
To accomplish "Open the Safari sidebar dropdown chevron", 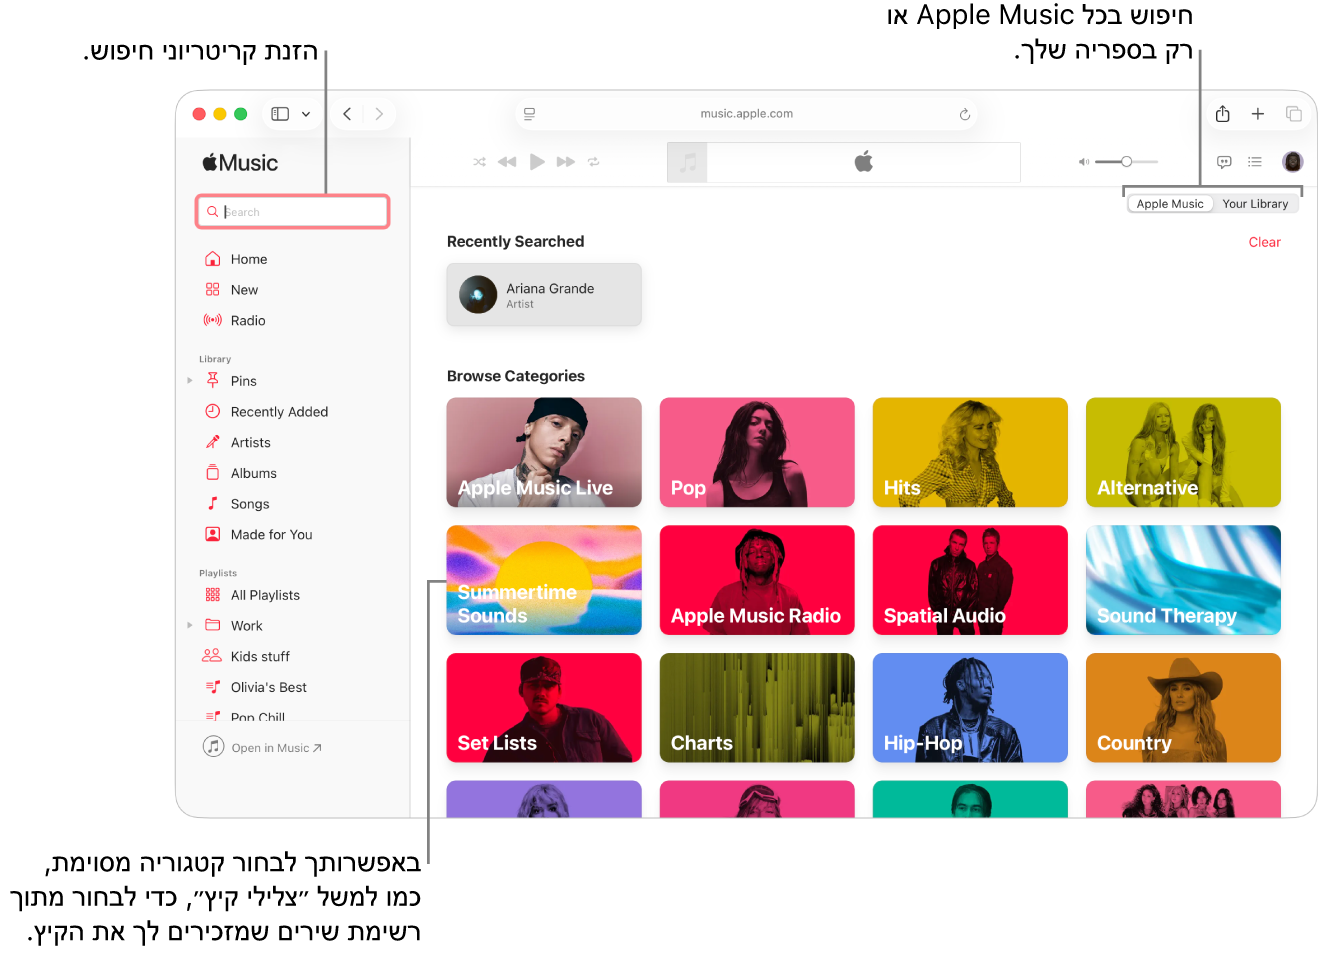I will point(306,114).
